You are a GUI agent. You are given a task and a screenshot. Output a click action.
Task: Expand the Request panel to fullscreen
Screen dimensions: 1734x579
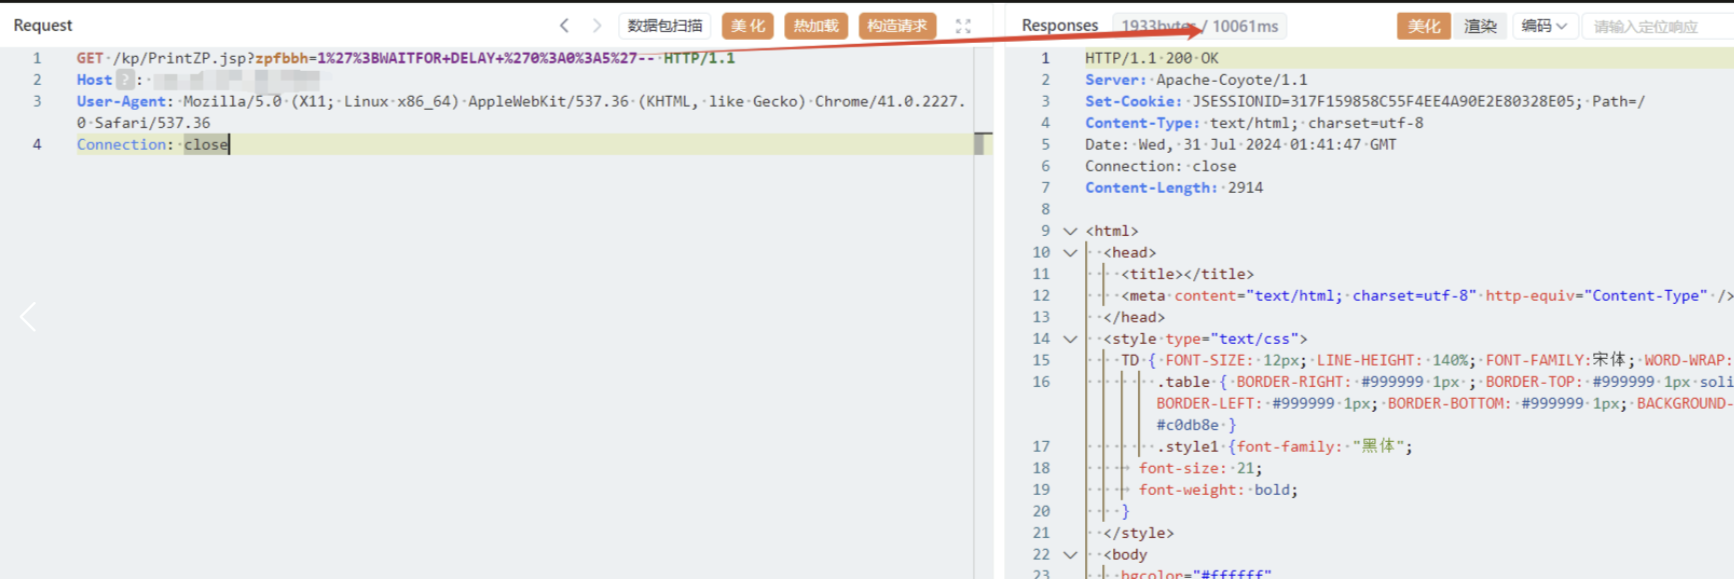[963, 26]
